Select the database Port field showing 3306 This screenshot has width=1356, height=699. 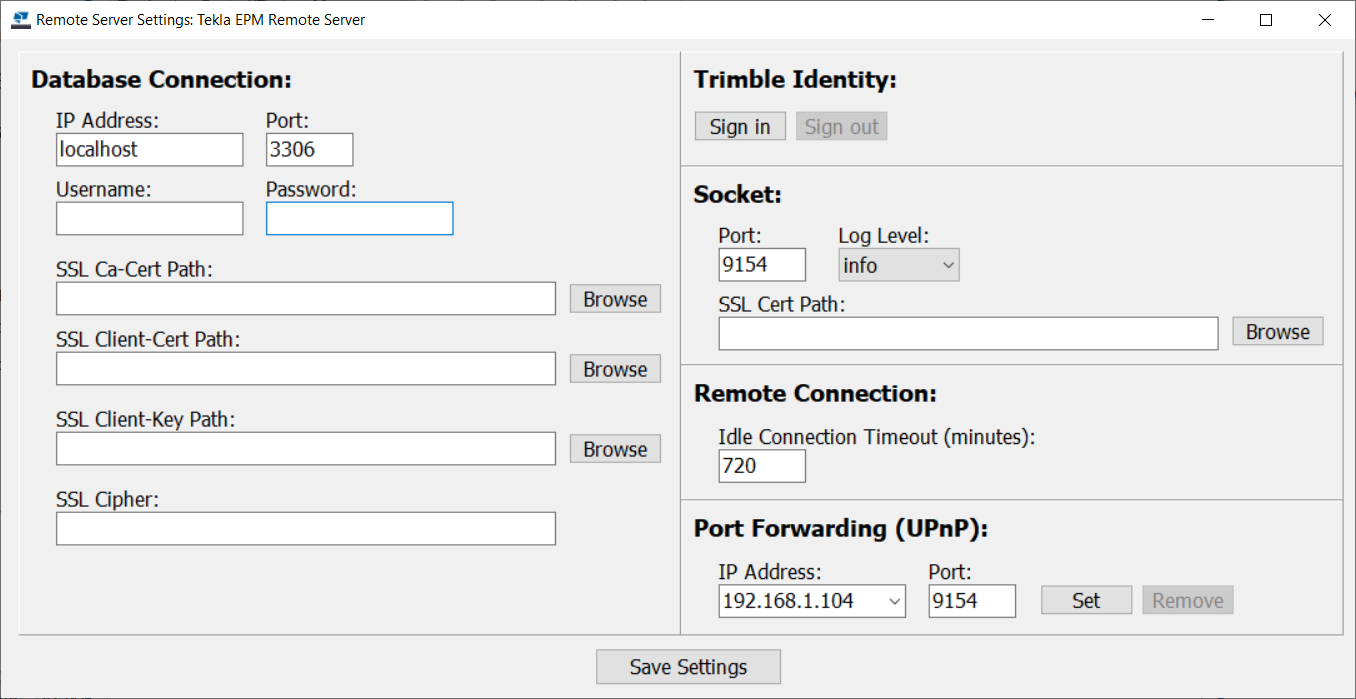tap(309, 149)
